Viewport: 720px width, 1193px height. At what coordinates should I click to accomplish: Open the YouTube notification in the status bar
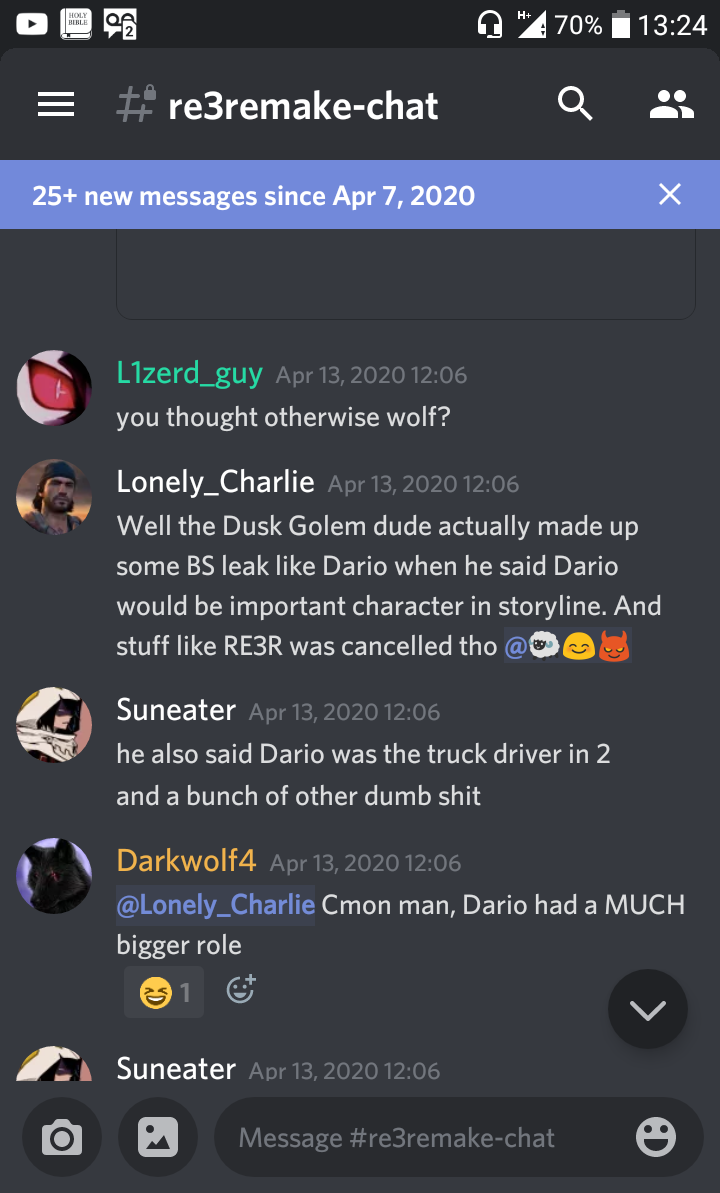coord(31,24)
